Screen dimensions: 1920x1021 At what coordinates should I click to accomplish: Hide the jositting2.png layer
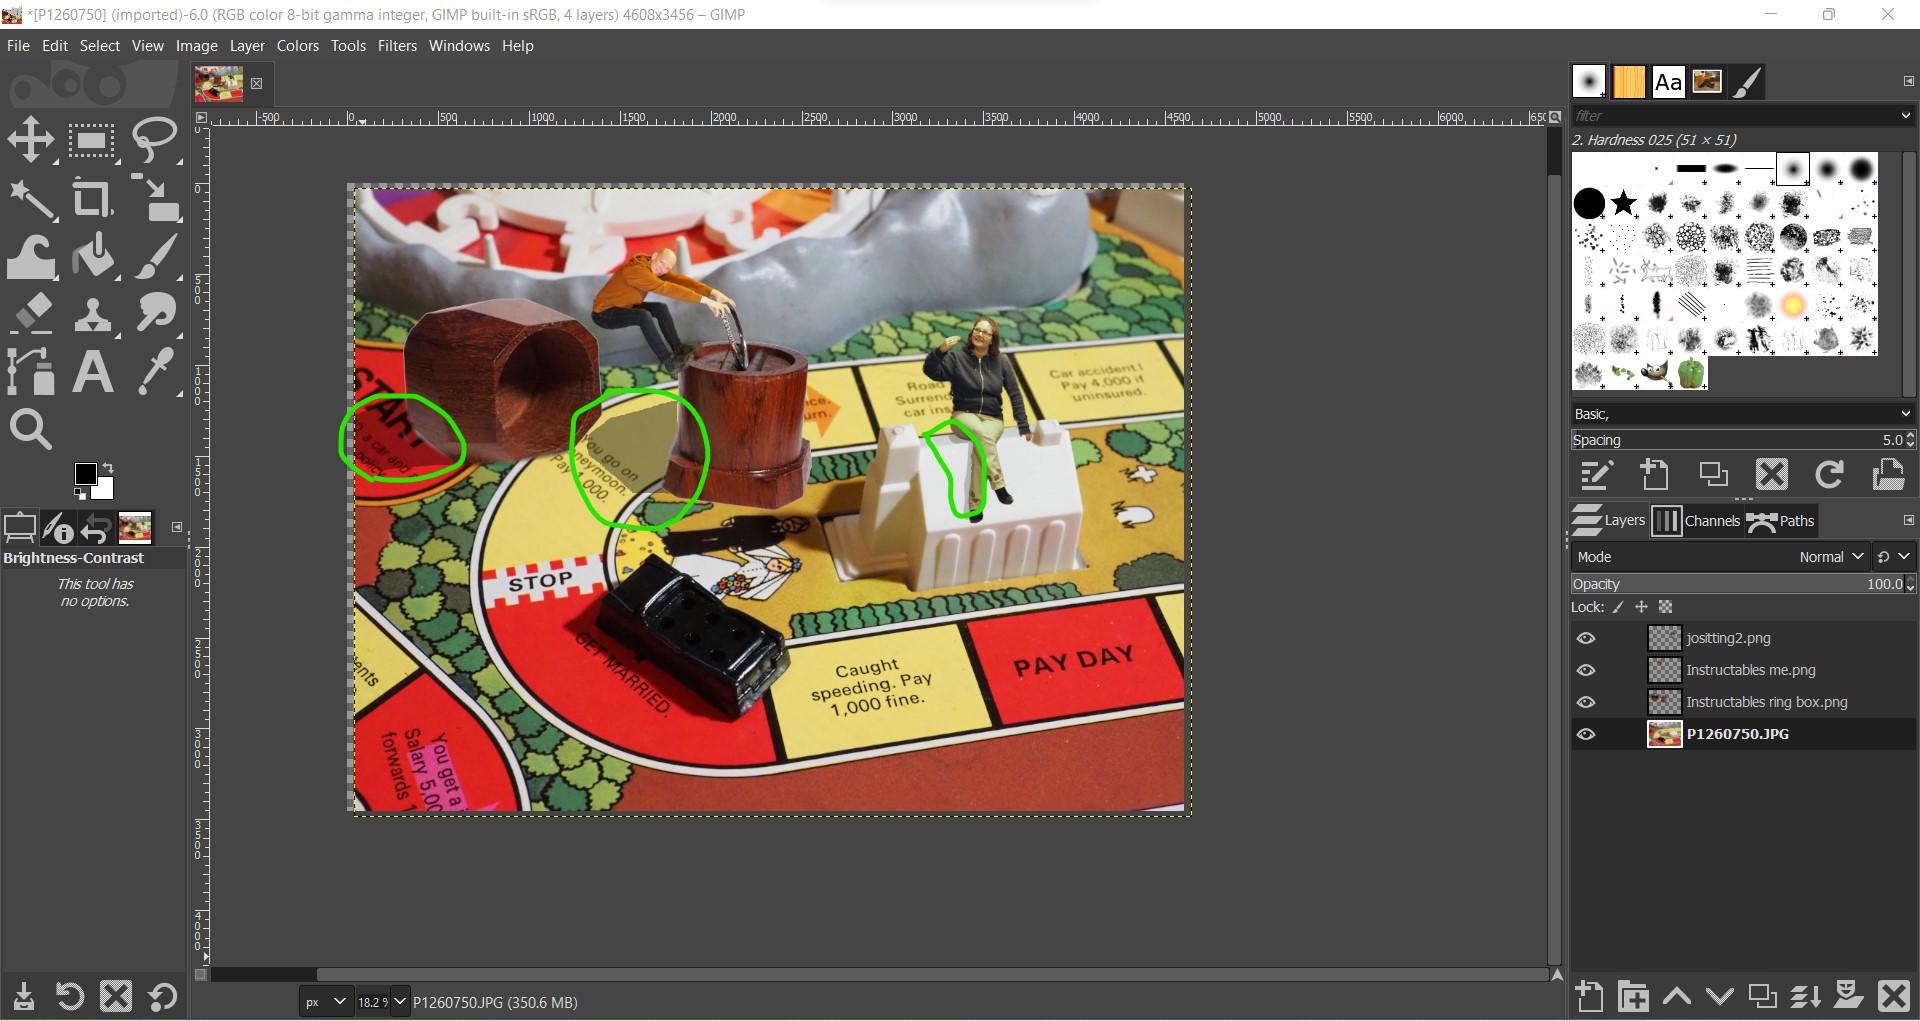(x=1586, y=638)
